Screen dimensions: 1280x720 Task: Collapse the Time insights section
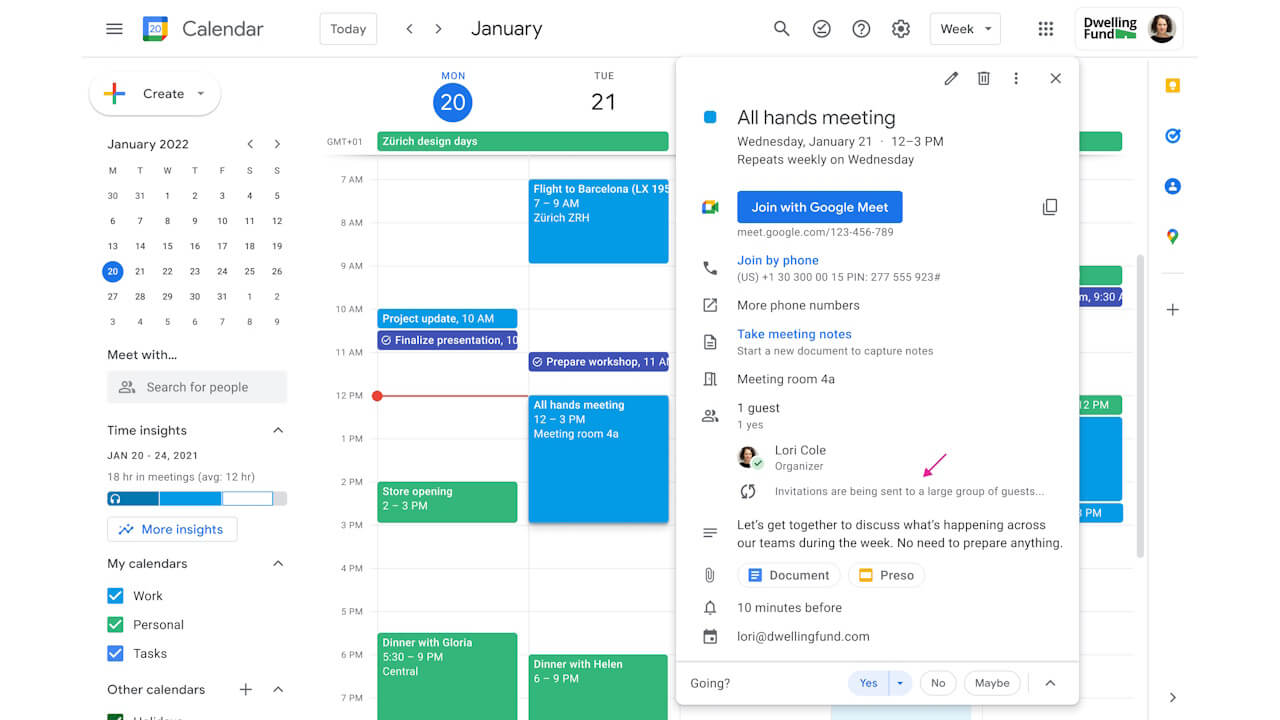(277, 430)
